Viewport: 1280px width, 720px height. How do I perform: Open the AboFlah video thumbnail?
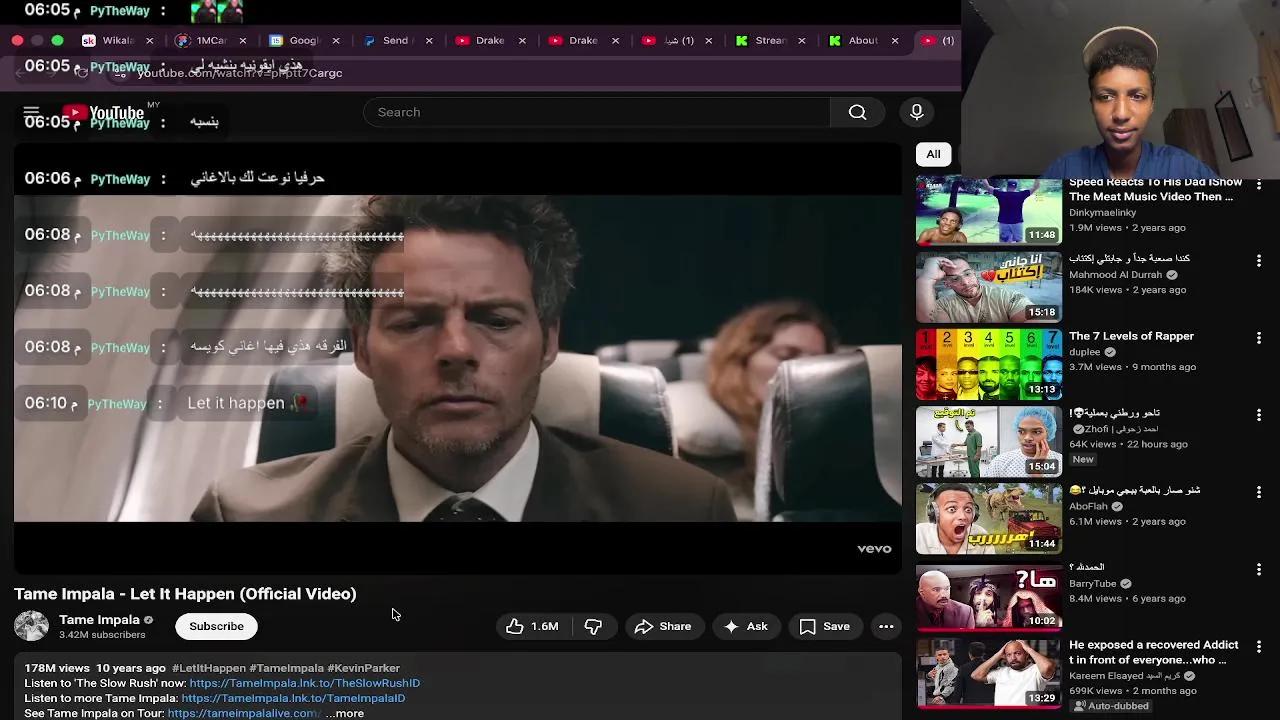click(x=989, y=518)
